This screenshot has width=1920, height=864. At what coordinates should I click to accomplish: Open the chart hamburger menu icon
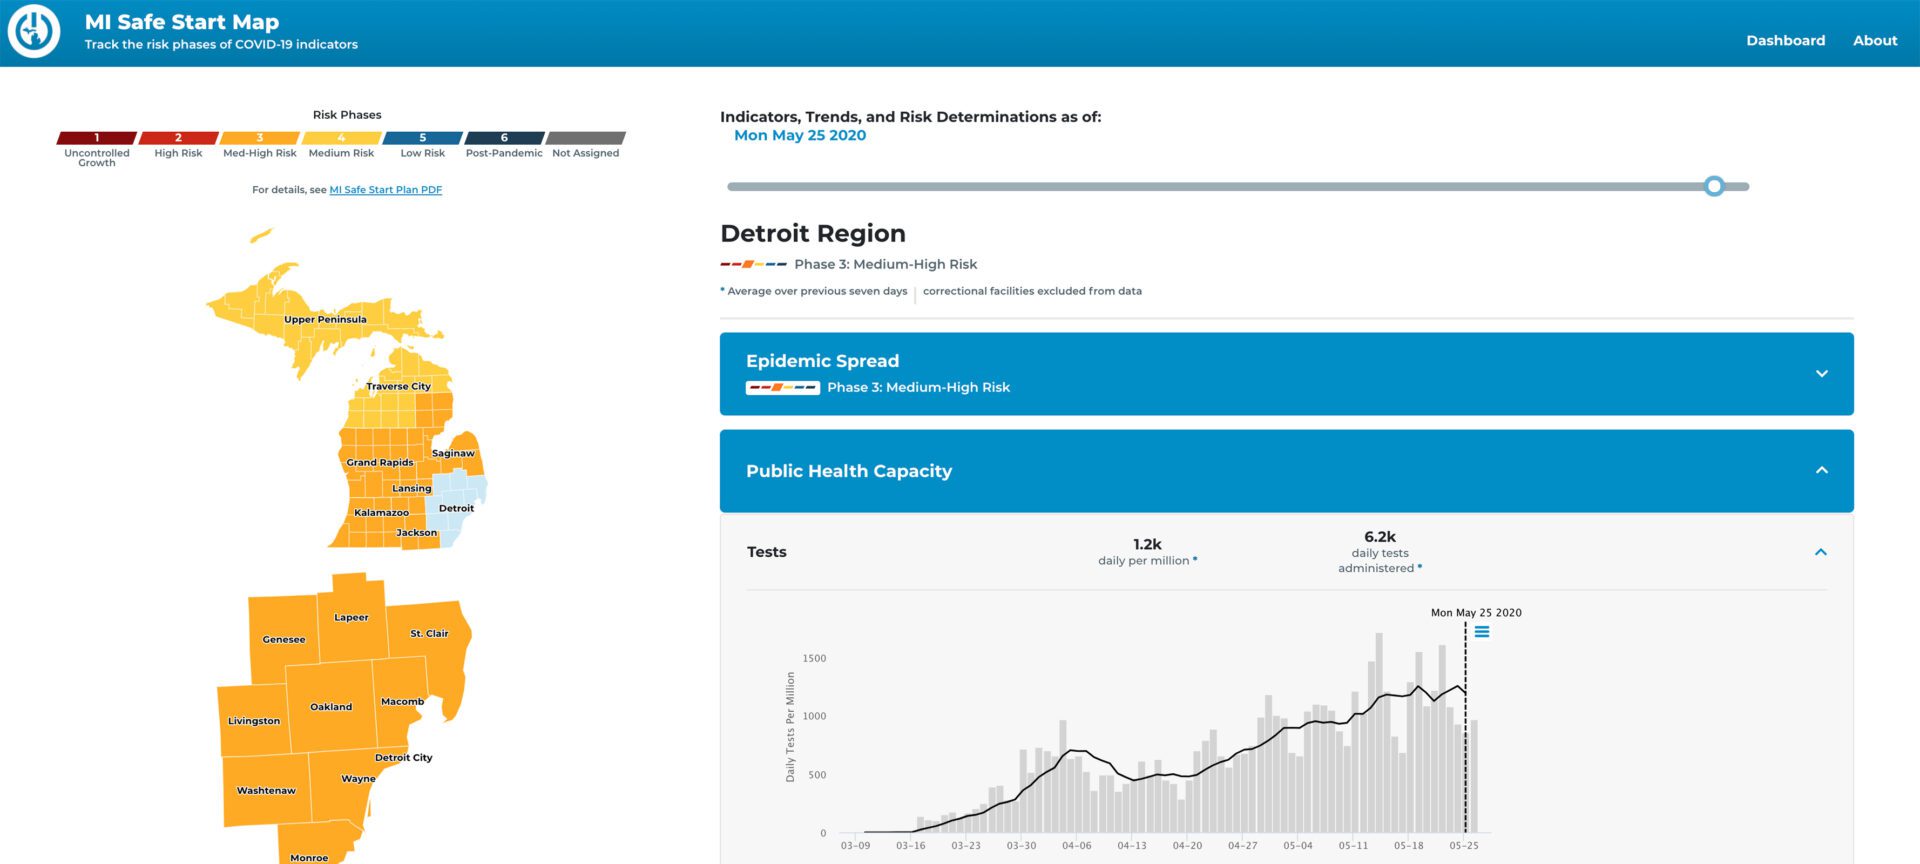point(1482,632)
